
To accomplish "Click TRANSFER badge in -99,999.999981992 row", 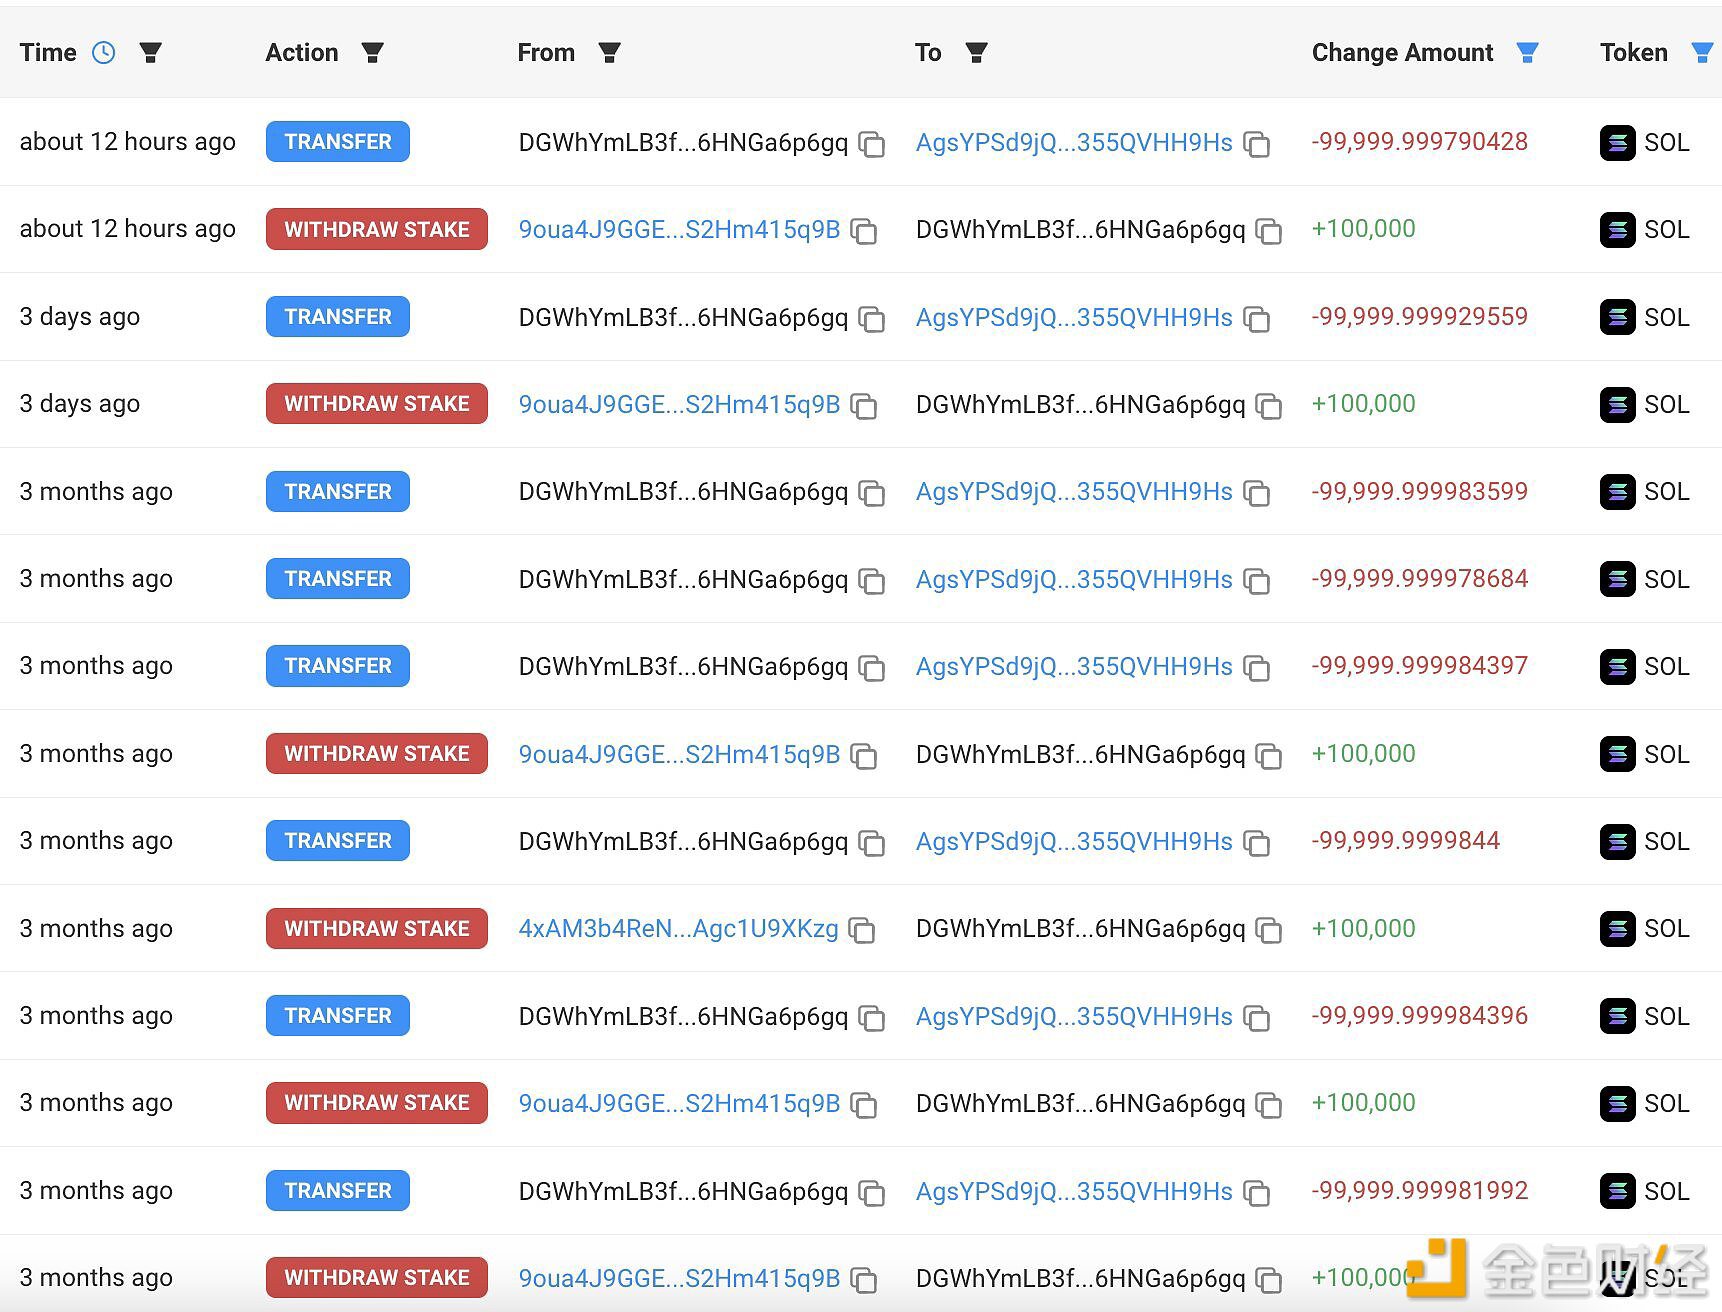I will click(338, 1191).
